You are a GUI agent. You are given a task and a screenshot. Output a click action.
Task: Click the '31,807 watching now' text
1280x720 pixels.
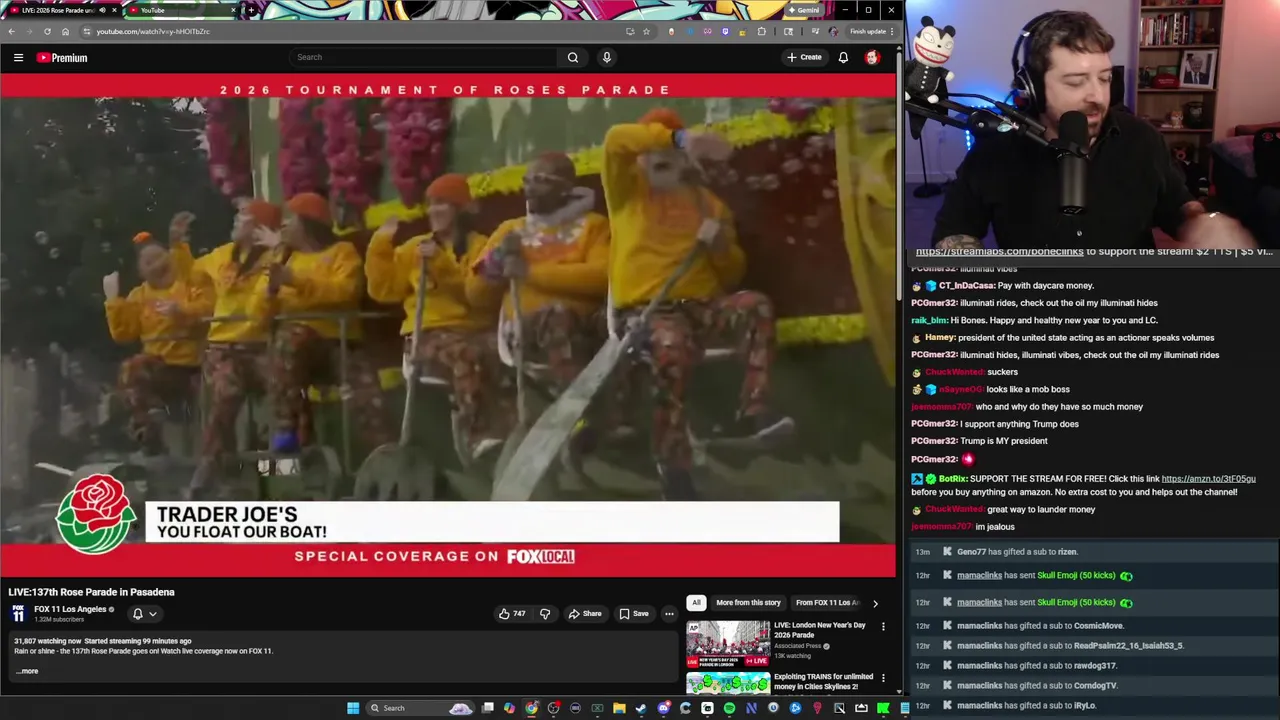click(x=47, y=641)
